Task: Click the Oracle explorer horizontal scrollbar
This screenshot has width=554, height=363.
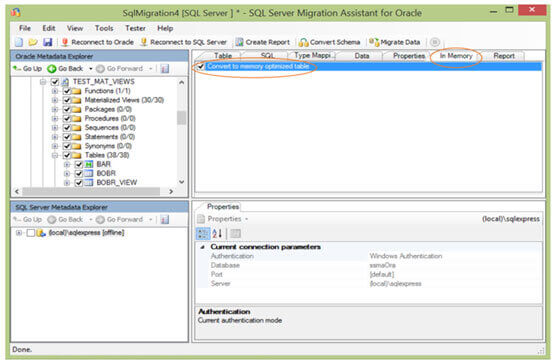Action: point(91,192)
